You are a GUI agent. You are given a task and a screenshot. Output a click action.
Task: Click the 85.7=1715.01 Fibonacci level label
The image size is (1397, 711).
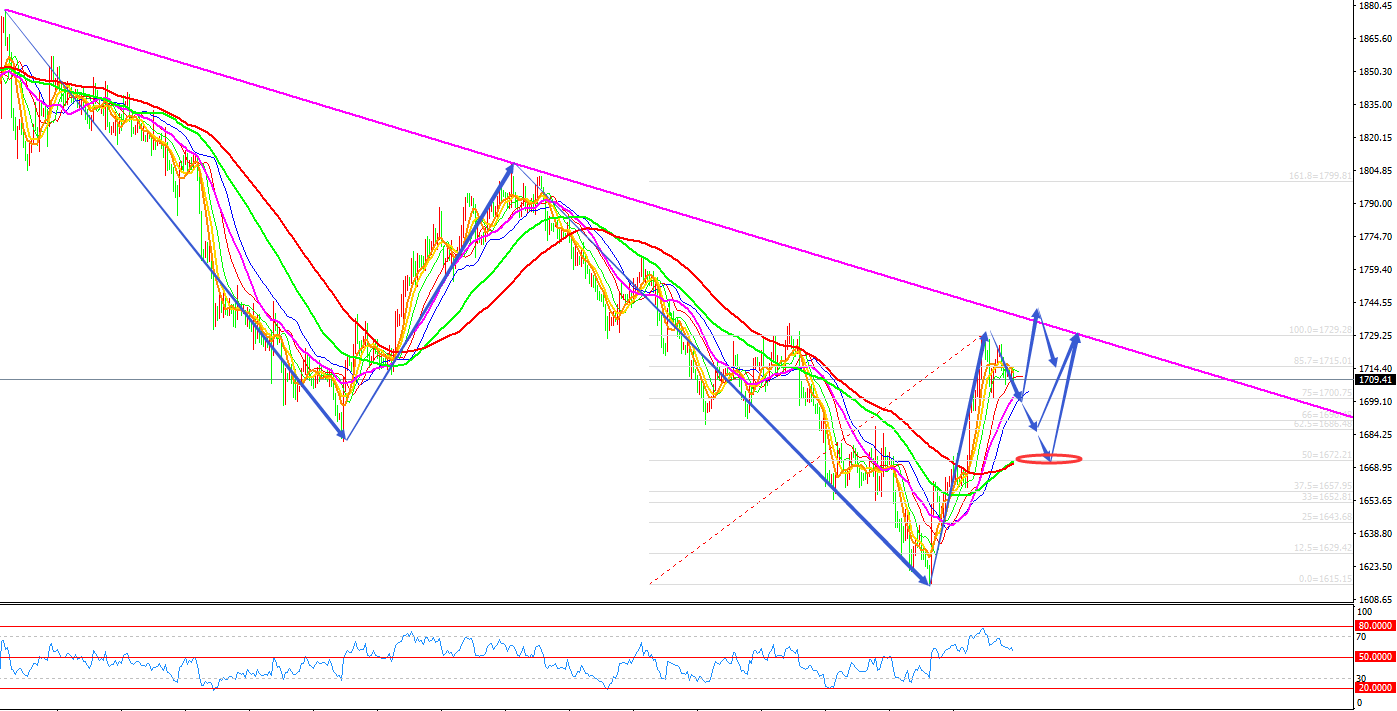1322,361
